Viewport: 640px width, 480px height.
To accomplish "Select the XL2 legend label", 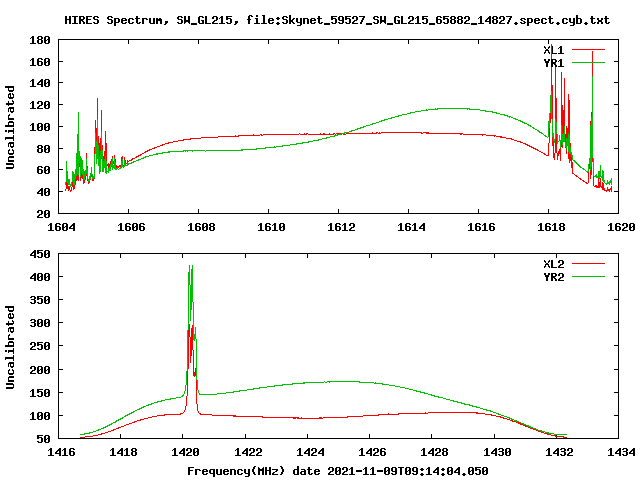I will click(x=553, y=264).
